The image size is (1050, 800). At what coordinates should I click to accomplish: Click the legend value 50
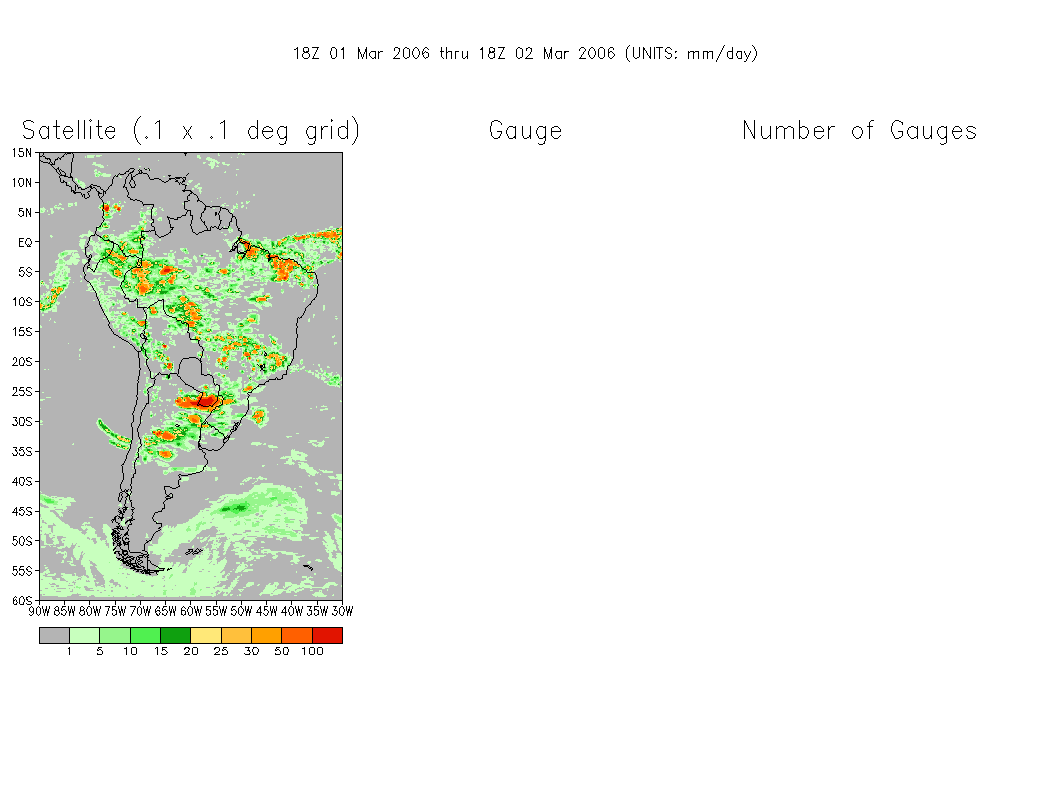[282, 651]
